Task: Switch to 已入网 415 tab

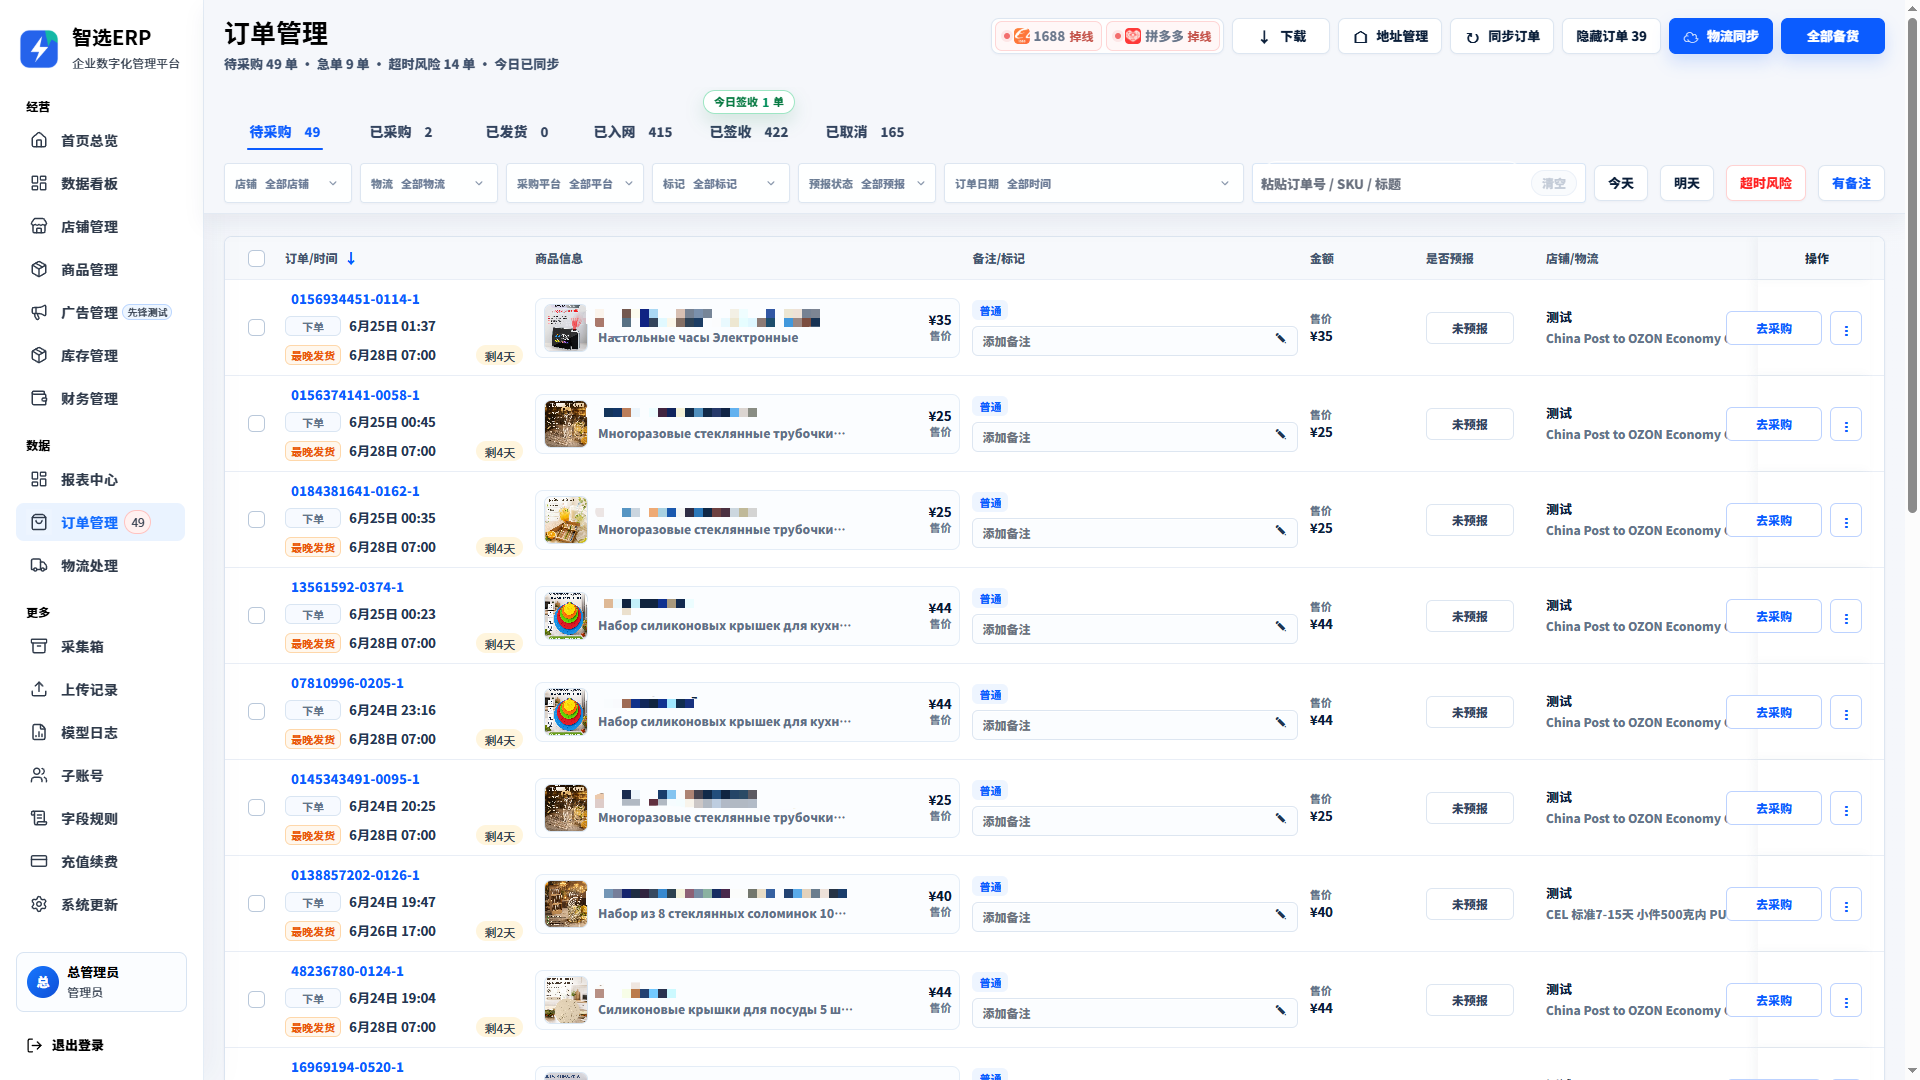Action: pyautogui.click(x=633, y=132)
